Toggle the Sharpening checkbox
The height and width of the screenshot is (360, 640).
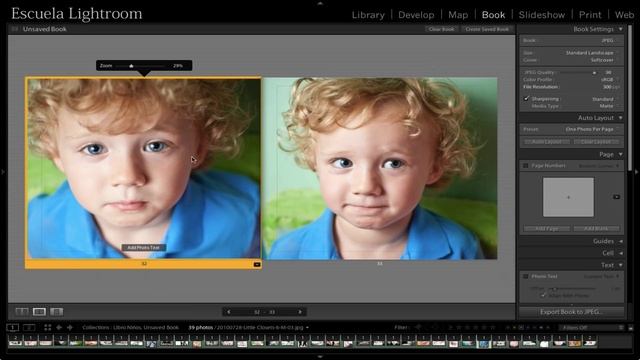pyautogui.click(x=527, y=98)
